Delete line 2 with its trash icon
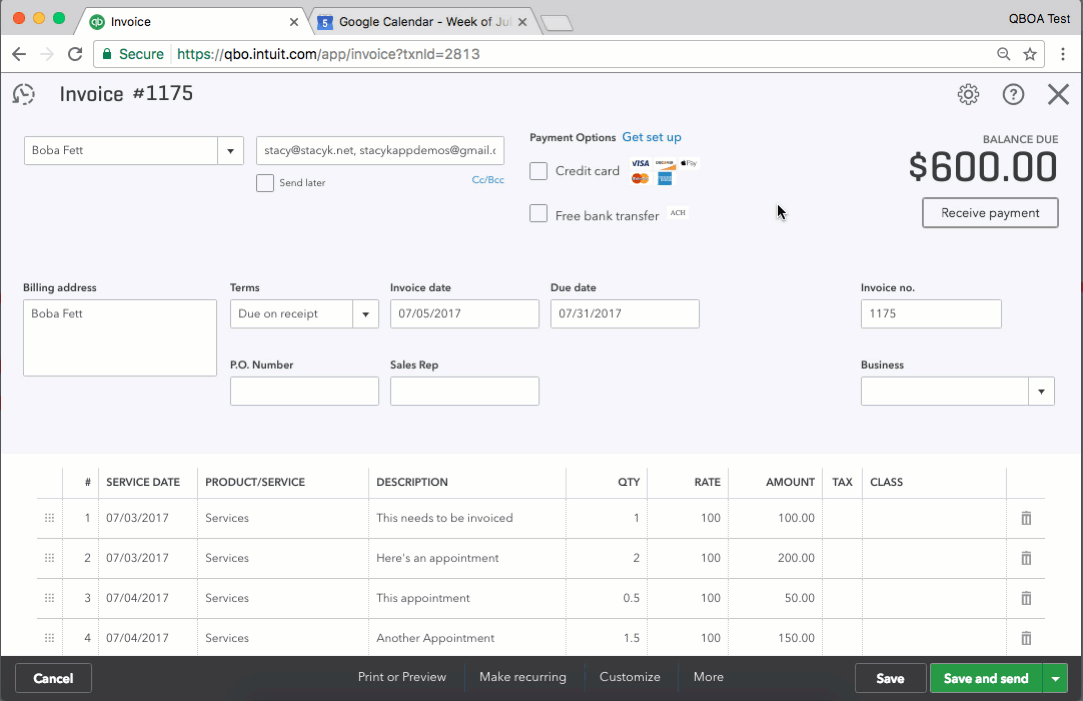 pyautogui.click(x=1026, y=558)
